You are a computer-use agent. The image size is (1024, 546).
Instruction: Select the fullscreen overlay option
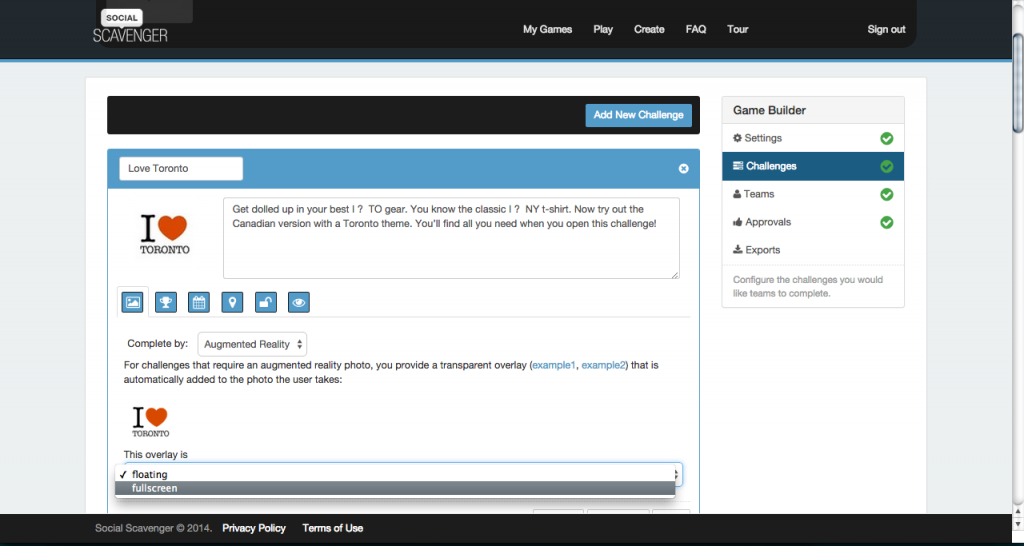395,488
